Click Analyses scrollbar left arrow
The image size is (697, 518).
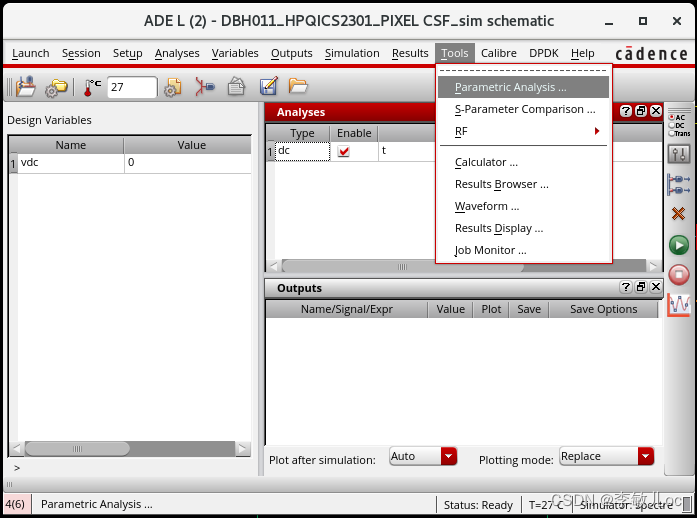[x=273, y=267]
